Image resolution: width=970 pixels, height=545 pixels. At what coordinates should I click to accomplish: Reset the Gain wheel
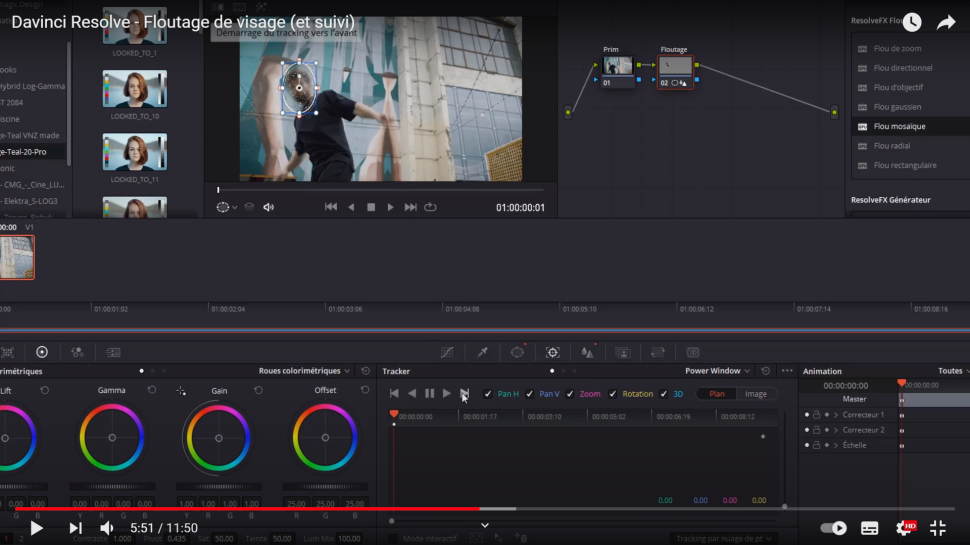[x=259, y=390]
